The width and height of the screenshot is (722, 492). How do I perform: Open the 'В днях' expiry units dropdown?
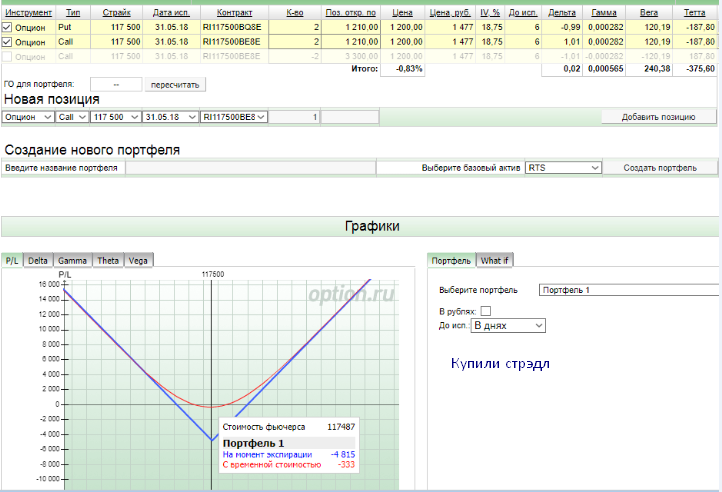click(508, 326)
